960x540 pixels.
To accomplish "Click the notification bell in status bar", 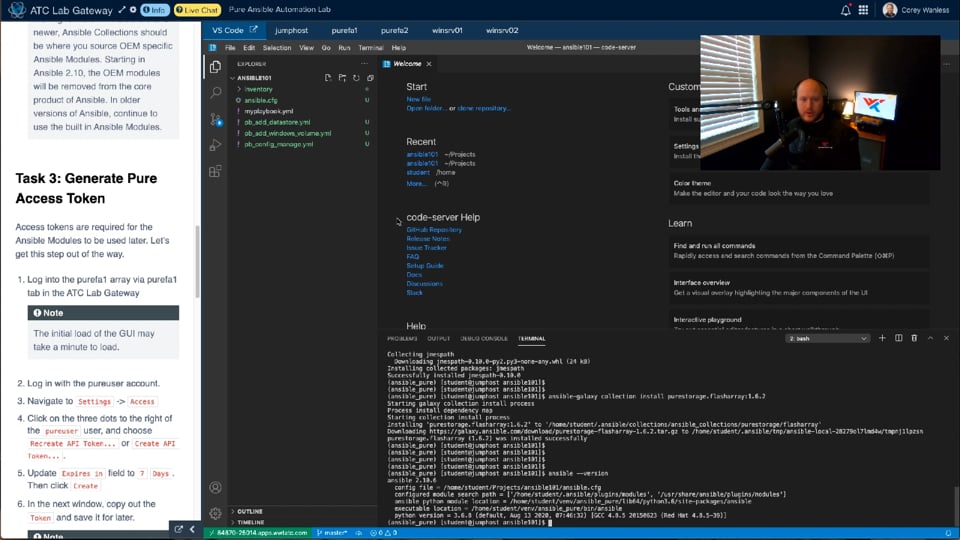I will [948, 533].
